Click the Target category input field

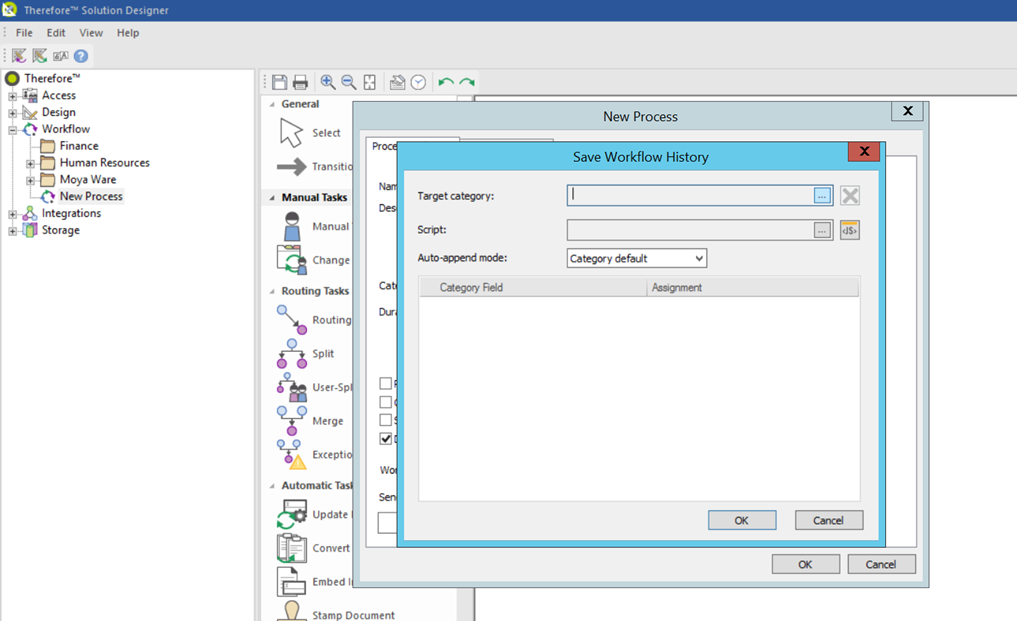pyautogui.click(x=690, y=194)
